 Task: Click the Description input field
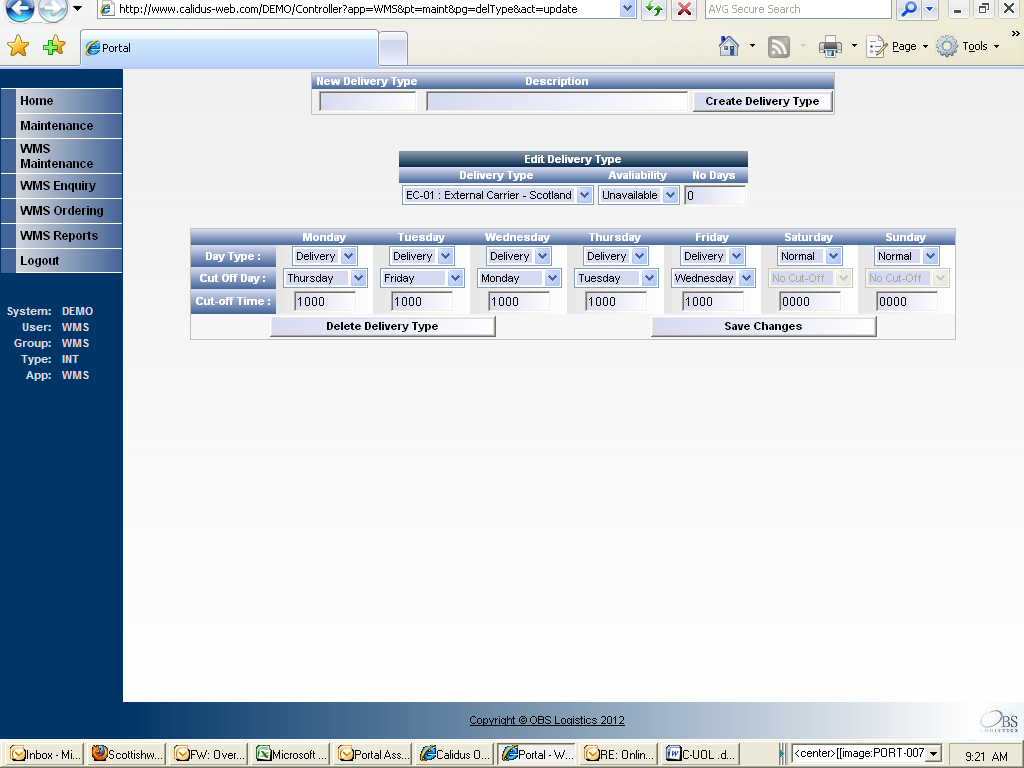(x=557, y=101)
